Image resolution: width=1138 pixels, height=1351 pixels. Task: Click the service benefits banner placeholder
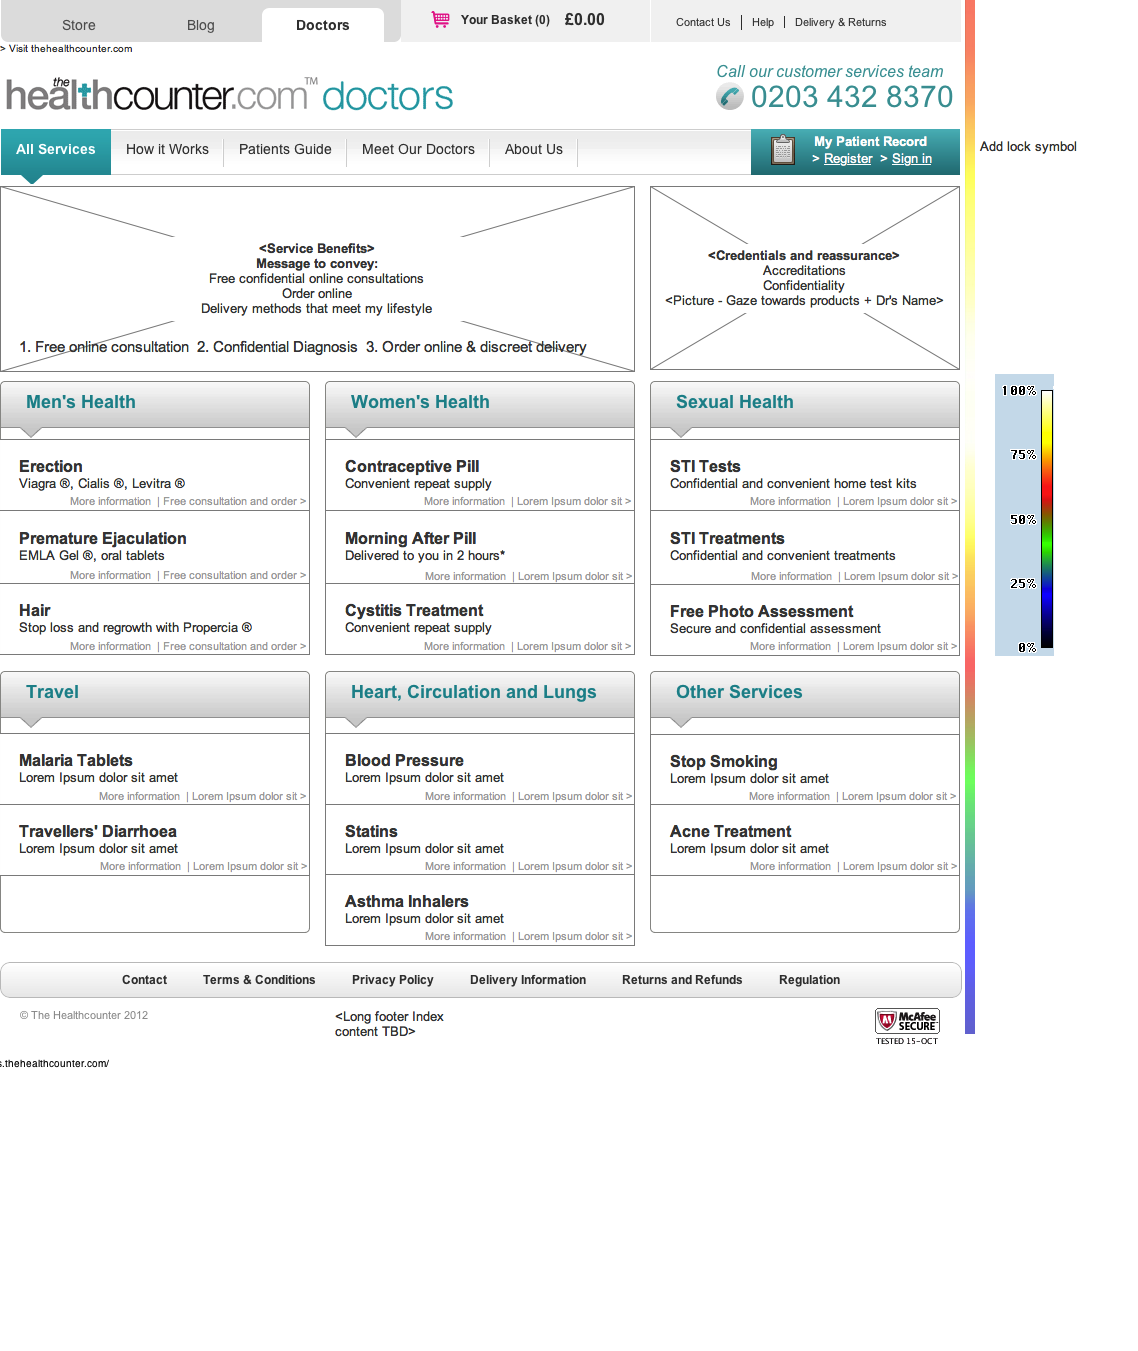[x=317, y=279]
